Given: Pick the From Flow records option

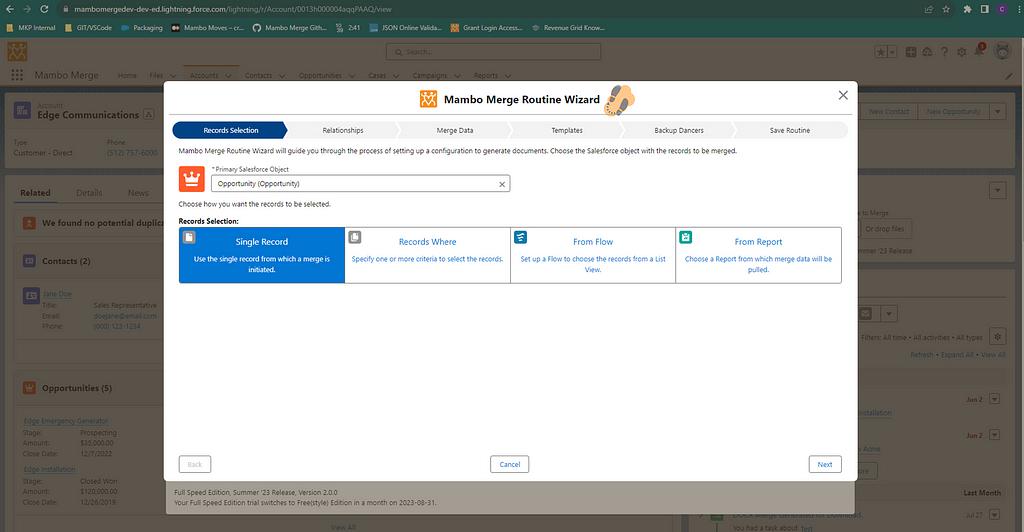Looking at the screenshot, I should [x=592, y=255].
